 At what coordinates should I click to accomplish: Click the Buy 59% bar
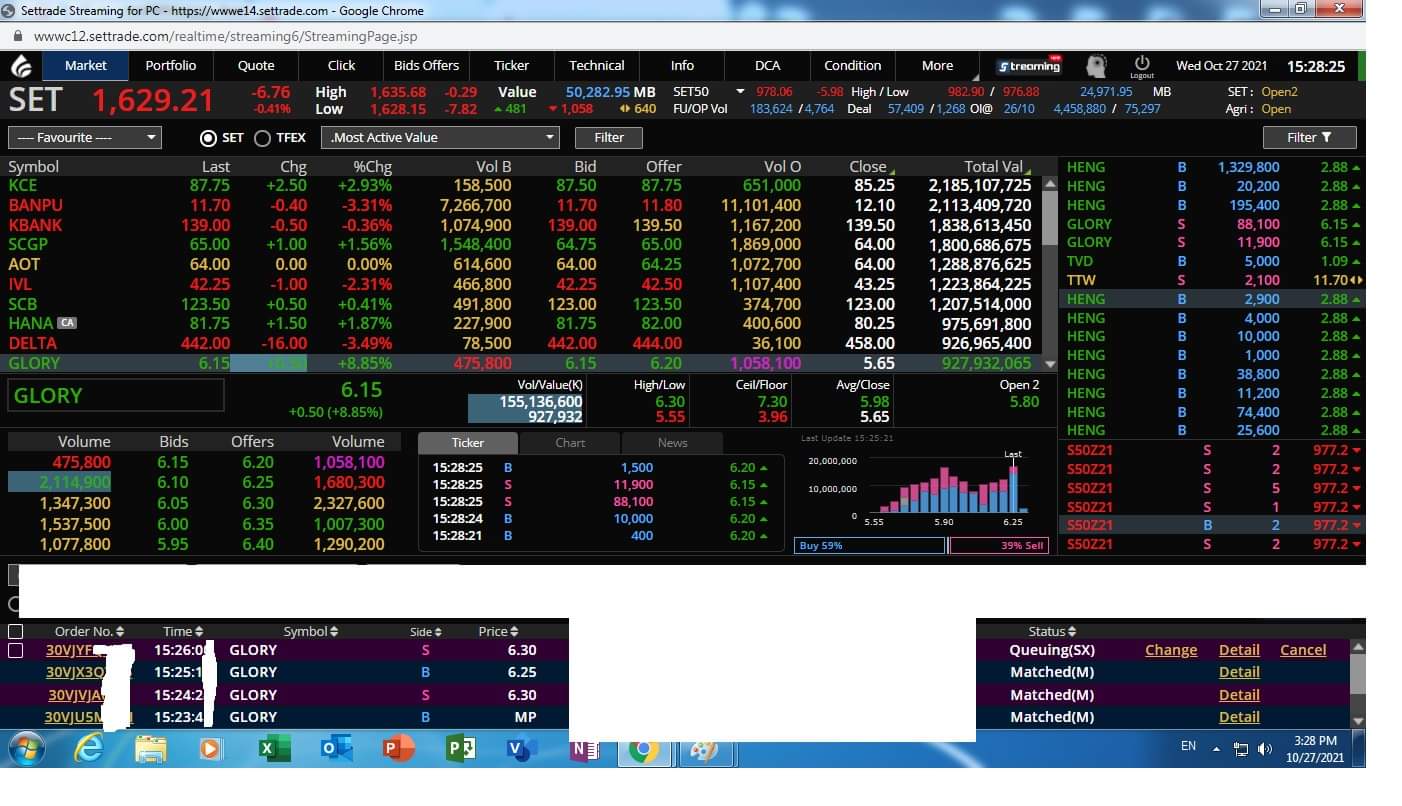pos(869,546)
